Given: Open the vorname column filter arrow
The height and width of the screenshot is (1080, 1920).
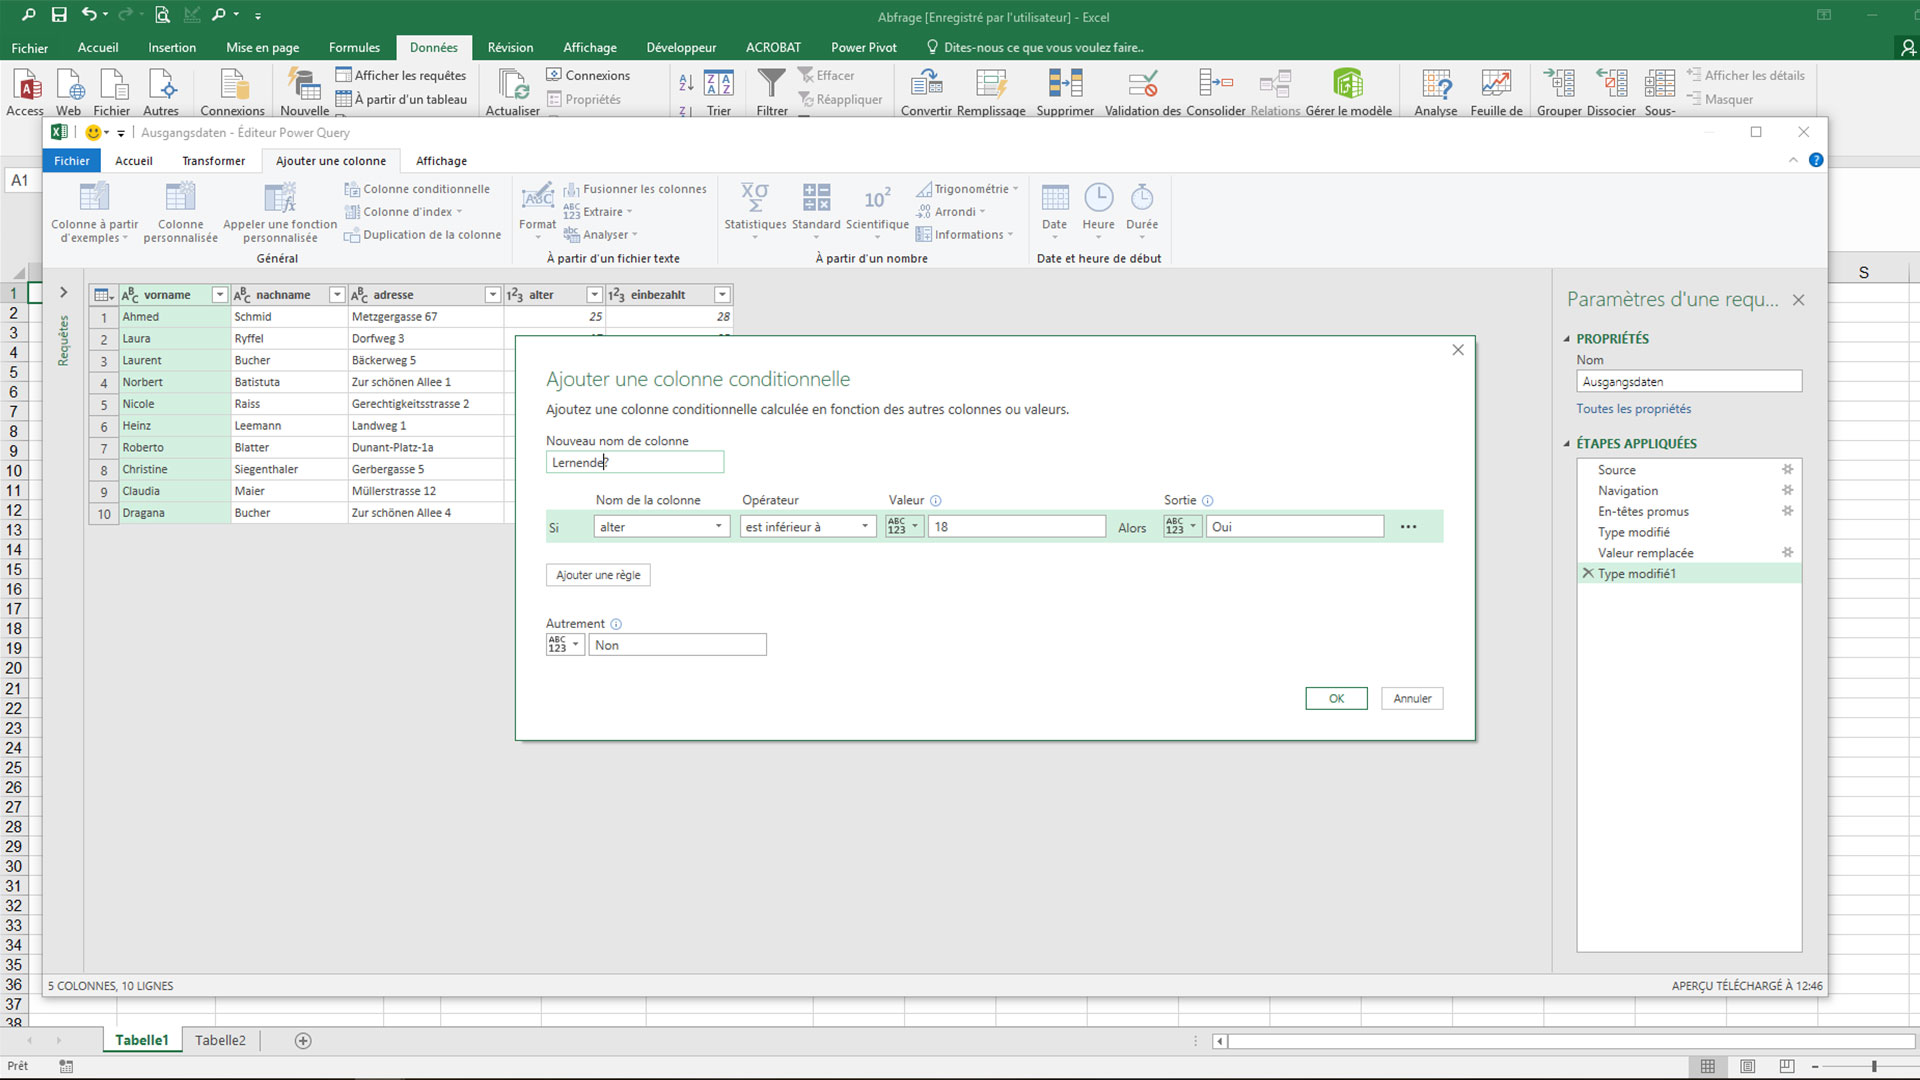Looking at the screenshot, I should (219, 294).
